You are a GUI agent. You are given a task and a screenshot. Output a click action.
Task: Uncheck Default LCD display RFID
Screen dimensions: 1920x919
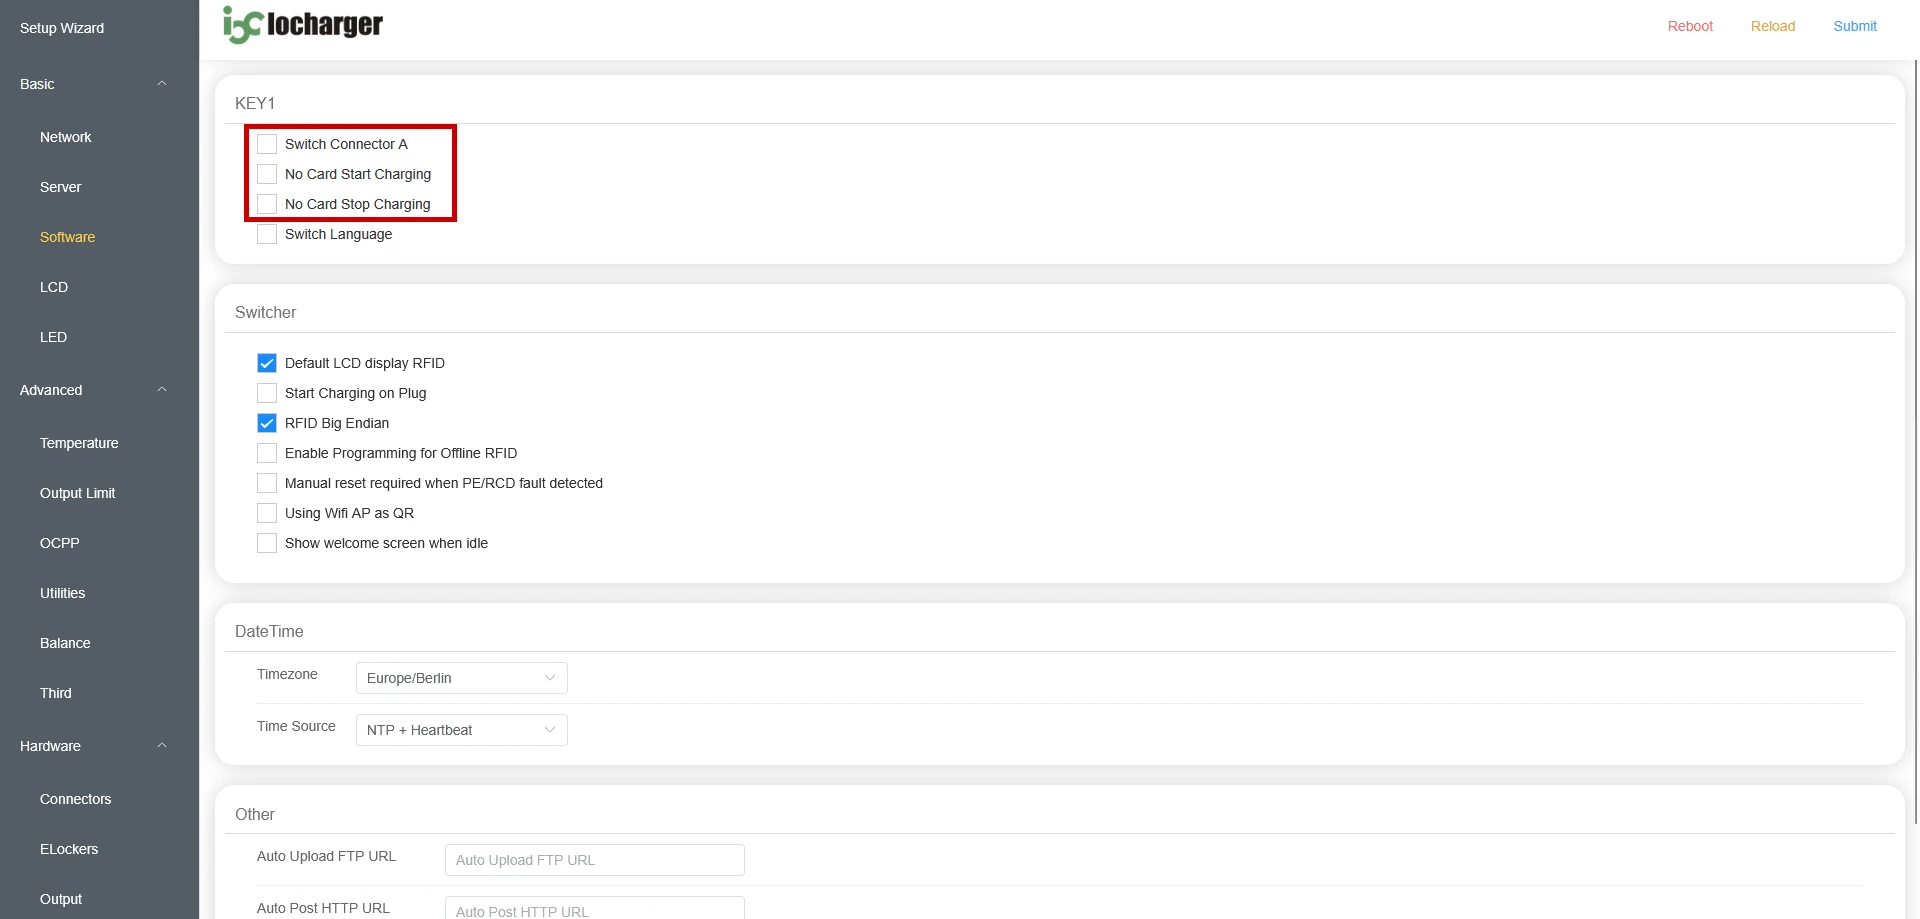point(267,363)
